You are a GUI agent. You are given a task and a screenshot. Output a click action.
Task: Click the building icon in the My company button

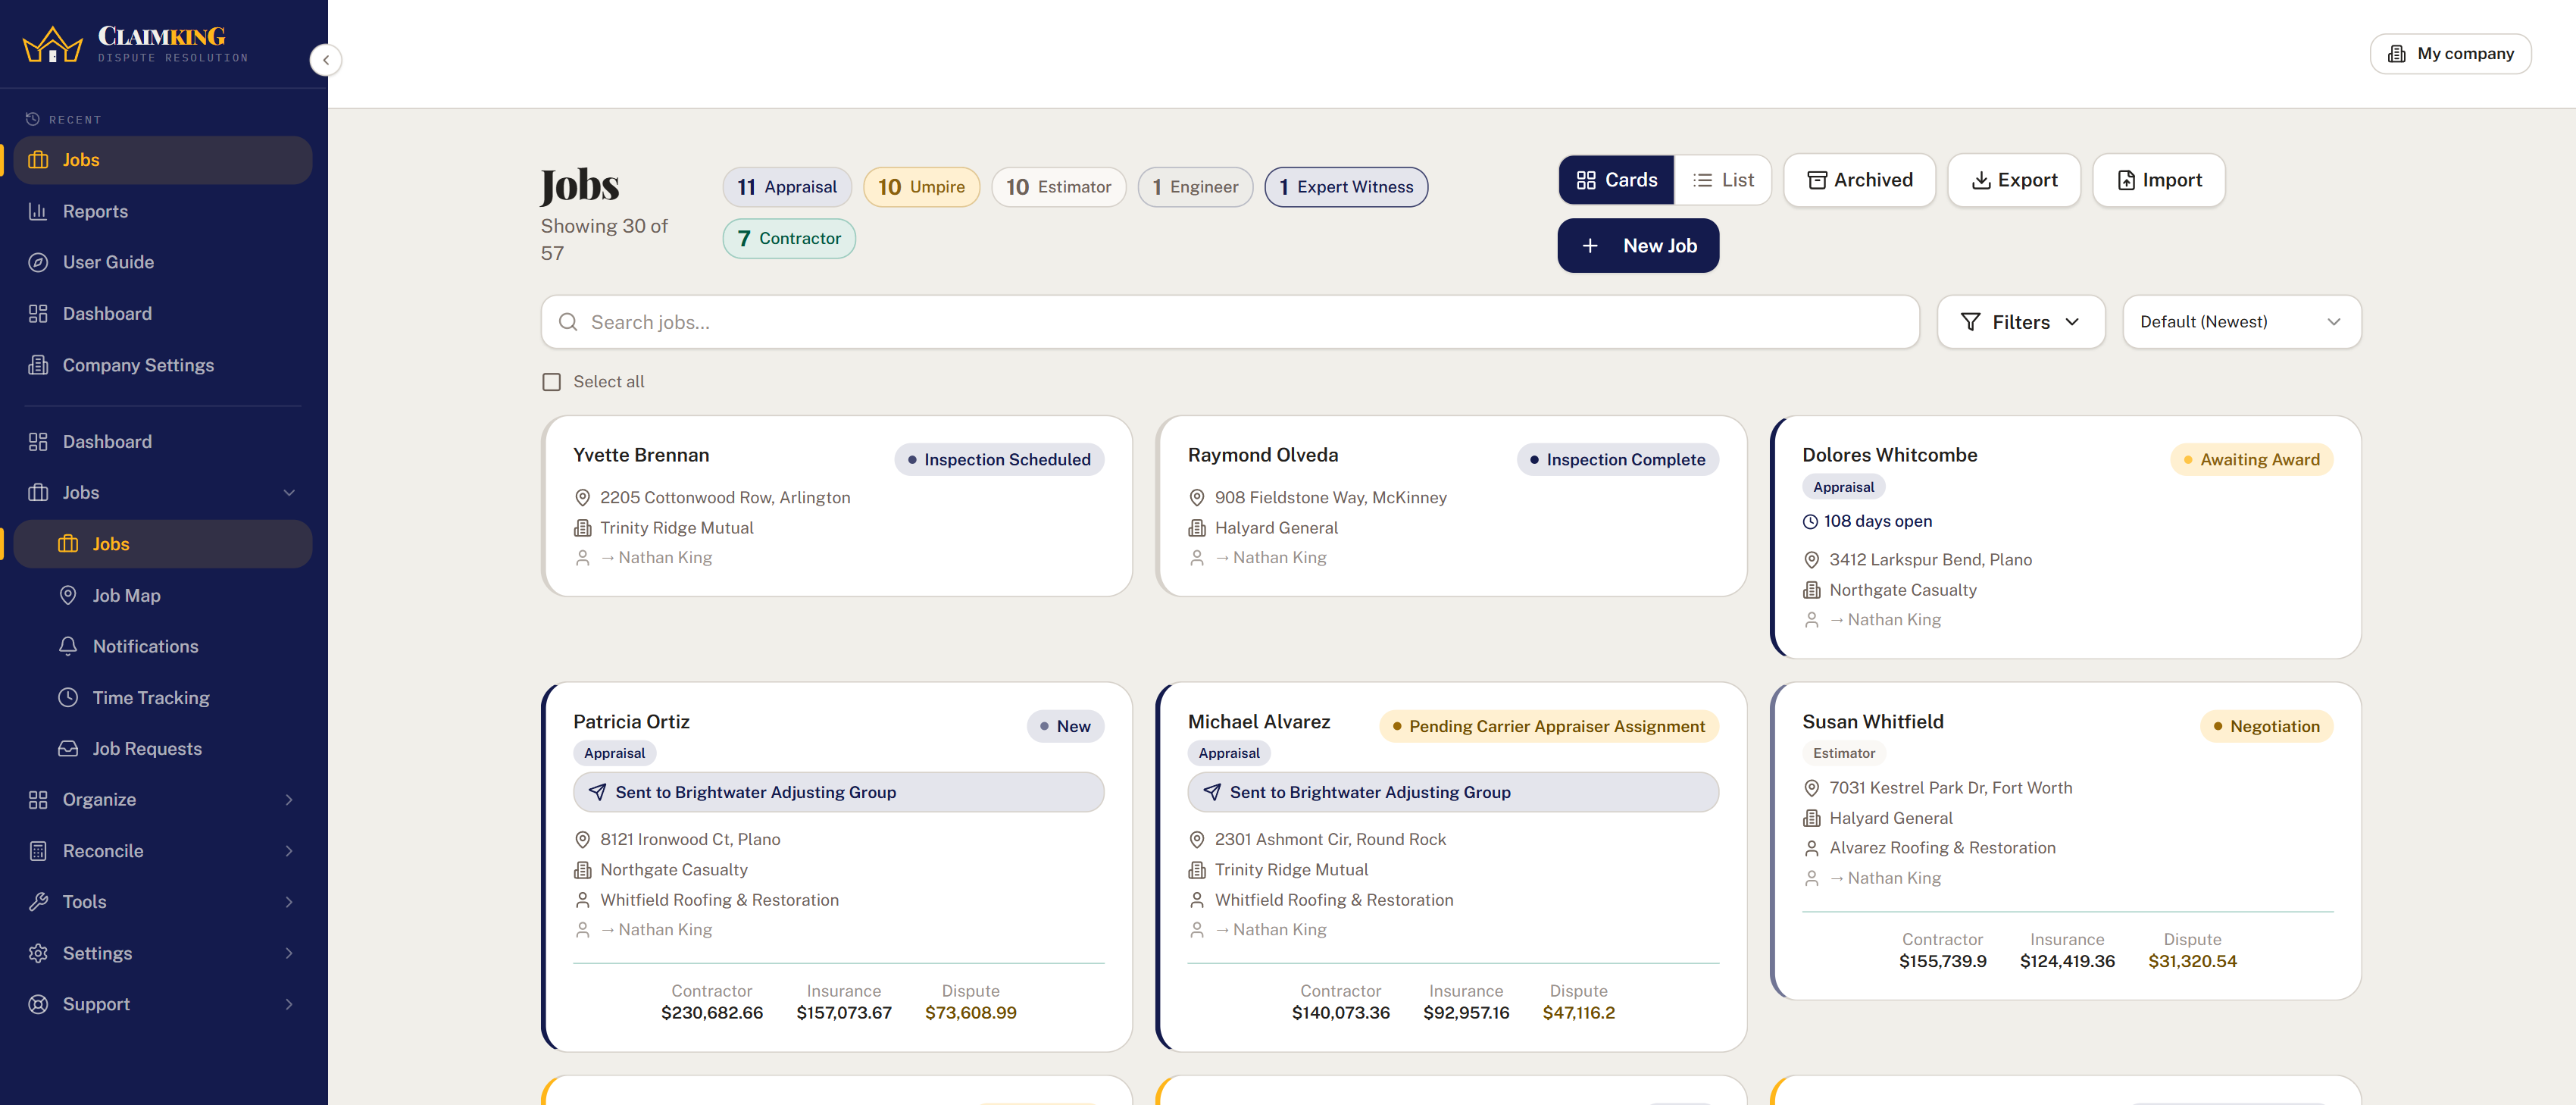point(2396,54)
